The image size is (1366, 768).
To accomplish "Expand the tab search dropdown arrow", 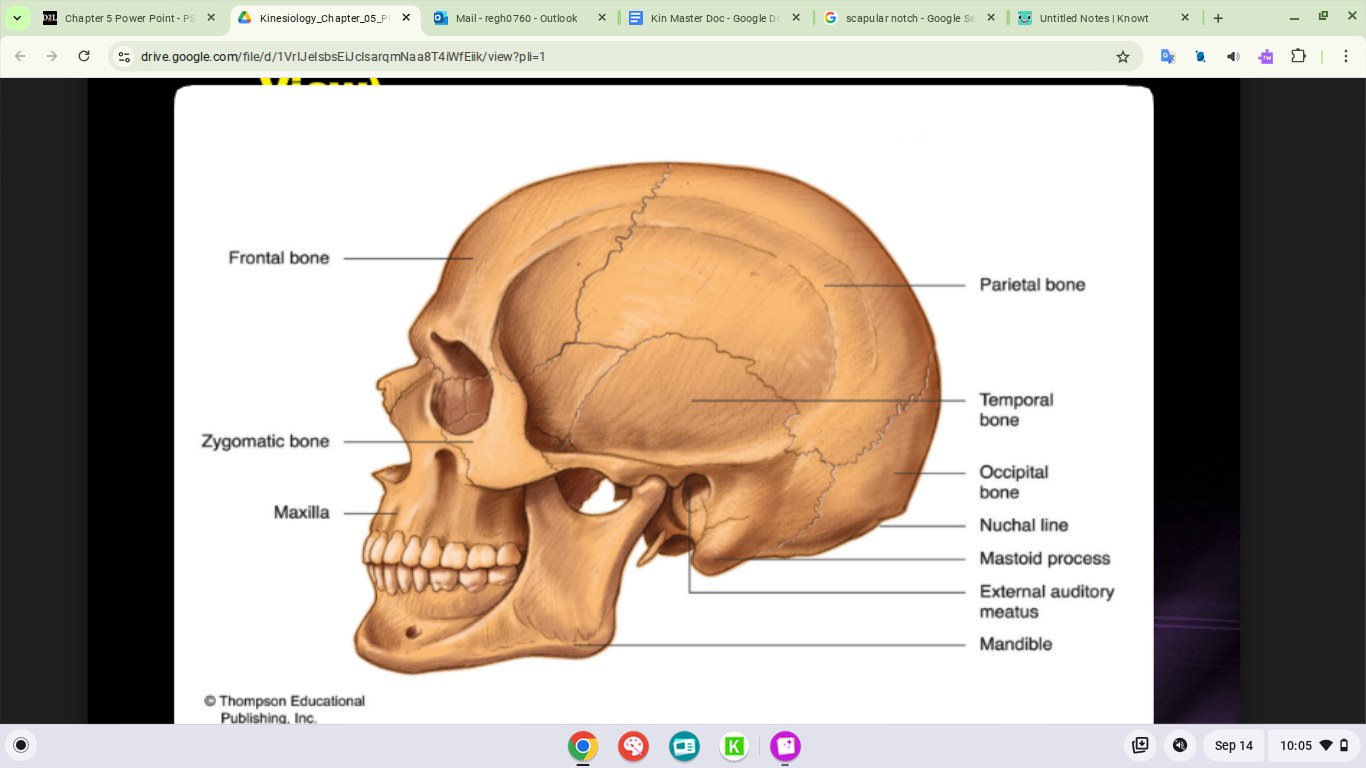I will [x=17, y=18].
